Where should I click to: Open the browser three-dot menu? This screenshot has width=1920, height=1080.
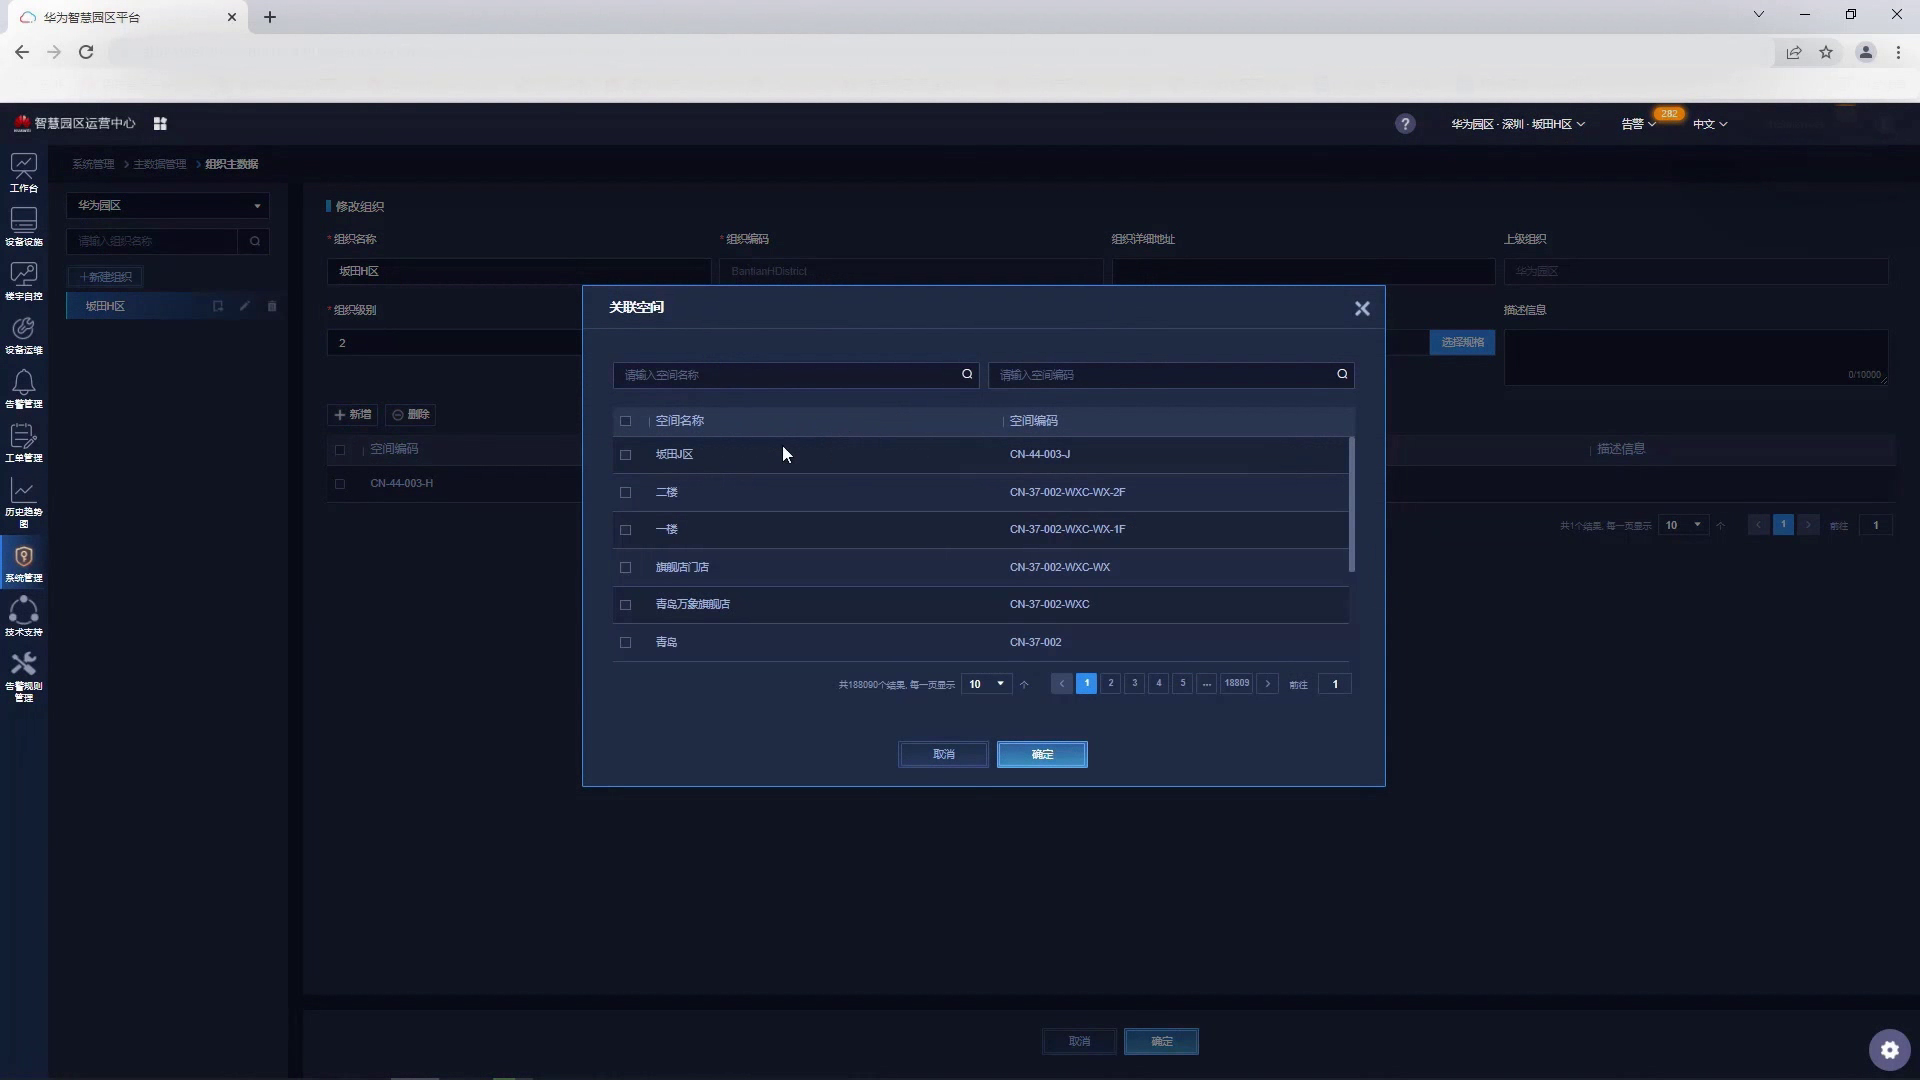pyautogui.click(x=1898, y=52)
